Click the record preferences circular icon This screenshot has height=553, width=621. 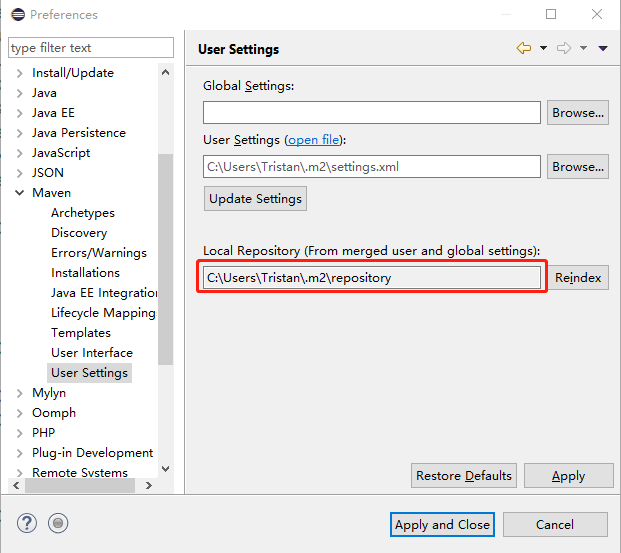pos(58,523)
